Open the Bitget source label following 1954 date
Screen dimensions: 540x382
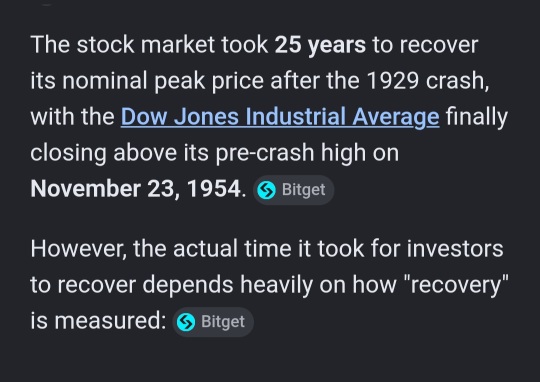point(294,190)
